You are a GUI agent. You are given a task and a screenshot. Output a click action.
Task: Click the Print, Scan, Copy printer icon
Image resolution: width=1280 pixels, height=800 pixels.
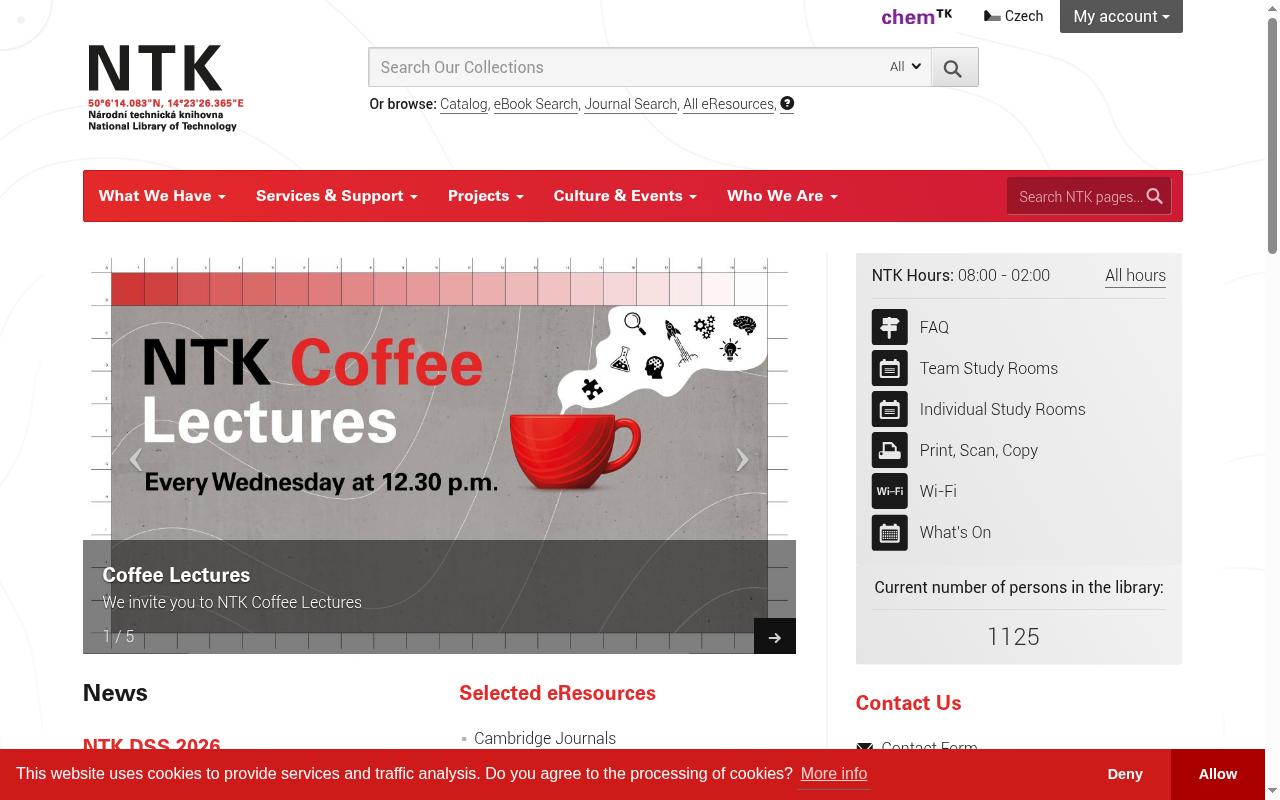point(889,451)
